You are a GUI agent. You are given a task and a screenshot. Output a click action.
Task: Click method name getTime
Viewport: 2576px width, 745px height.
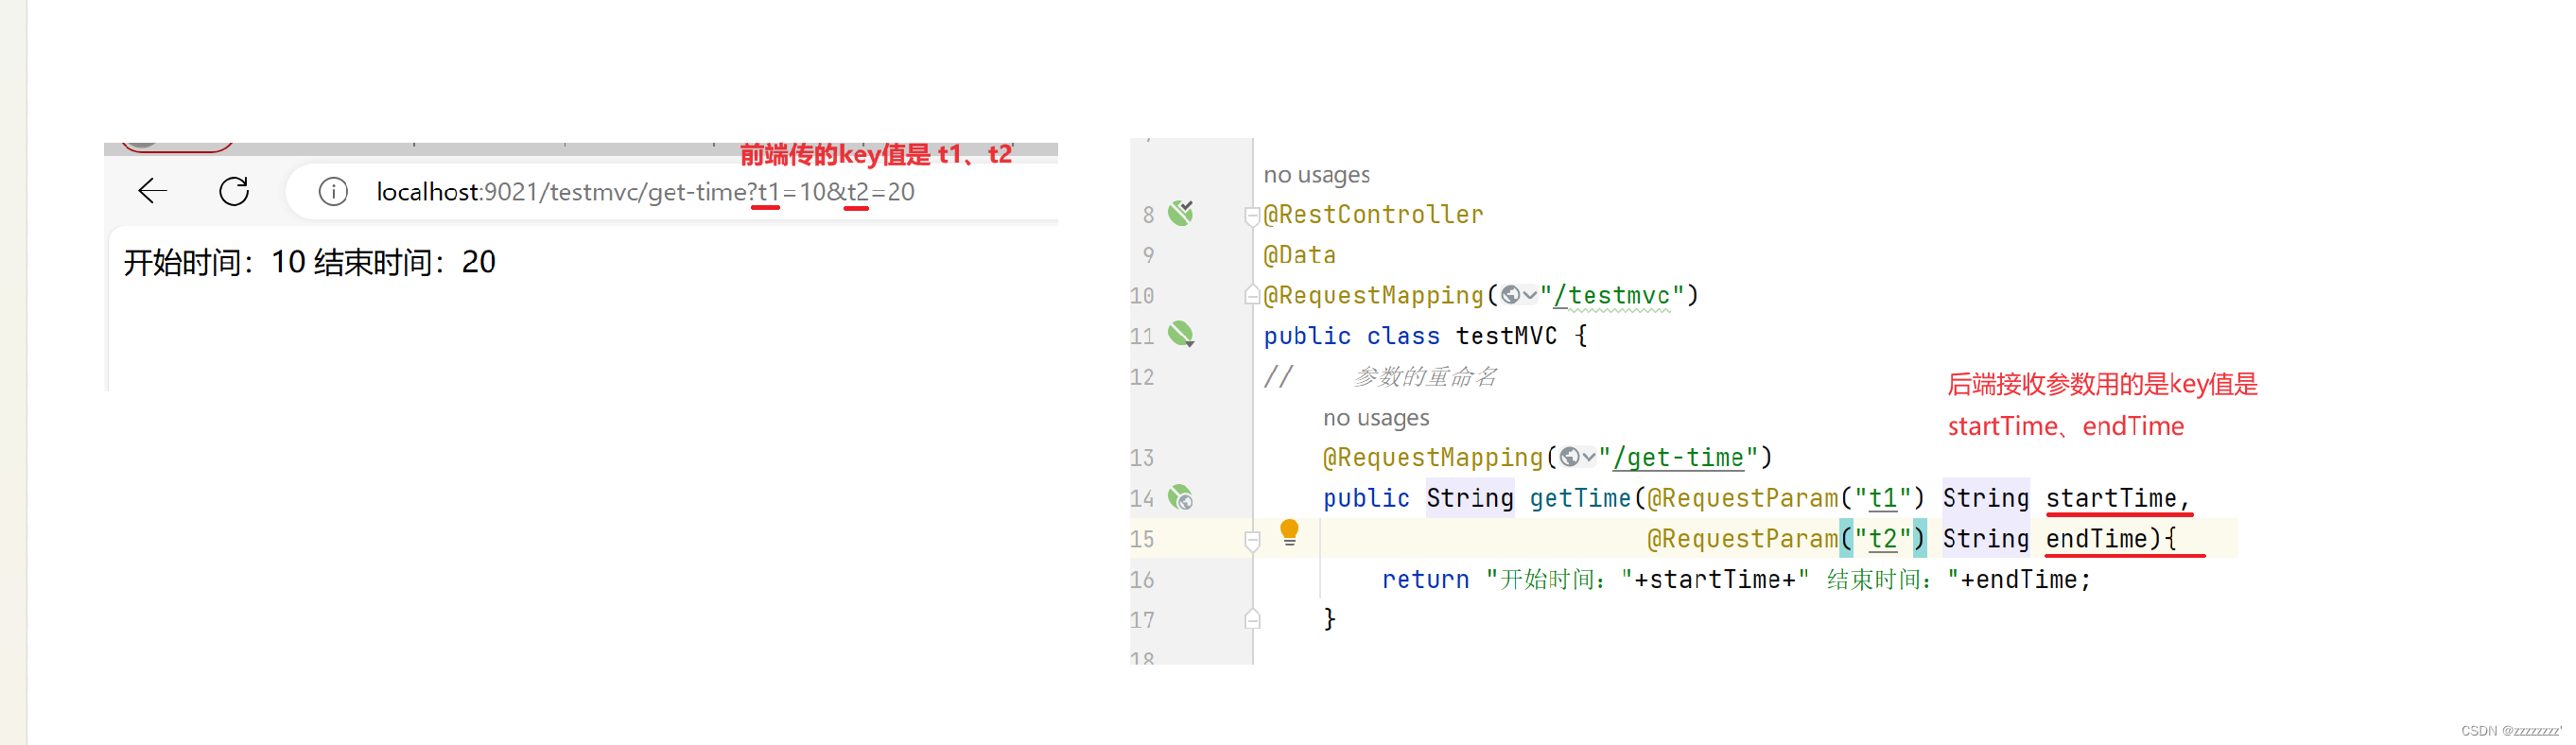pyautogui.click(x=1580, y=498)
